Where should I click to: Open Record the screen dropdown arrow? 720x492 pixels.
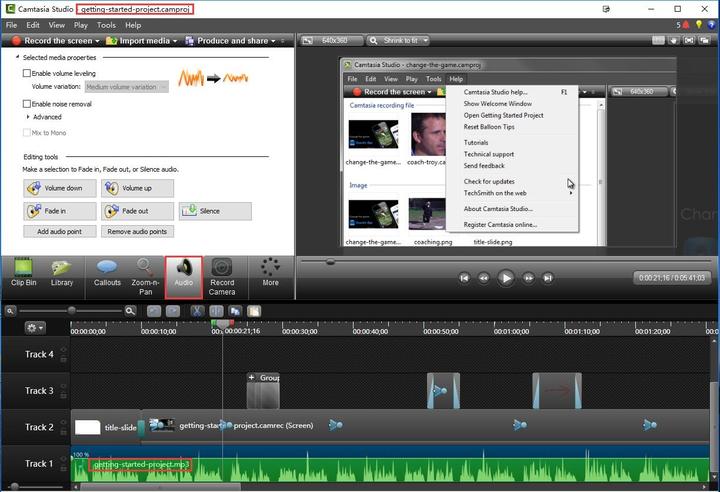click(97, 41)
